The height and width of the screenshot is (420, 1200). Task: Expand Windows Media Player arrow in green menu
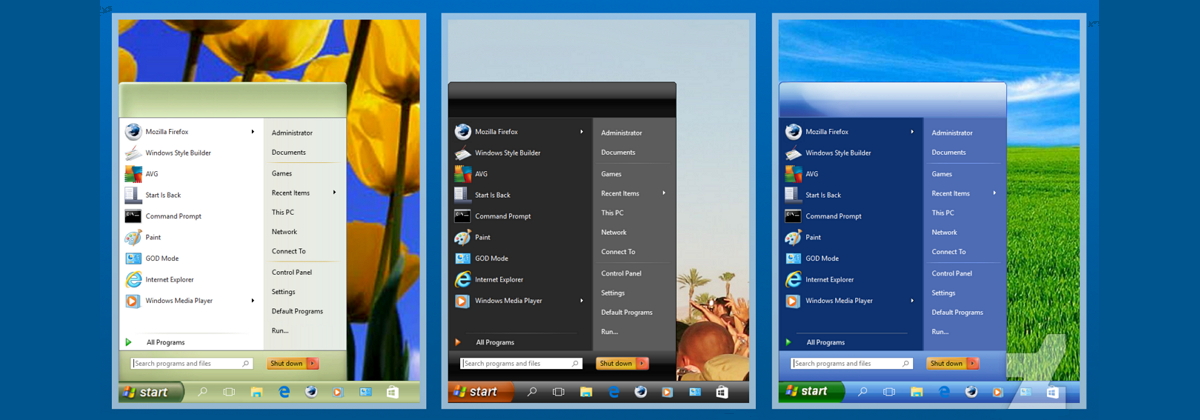pos(252,300)
